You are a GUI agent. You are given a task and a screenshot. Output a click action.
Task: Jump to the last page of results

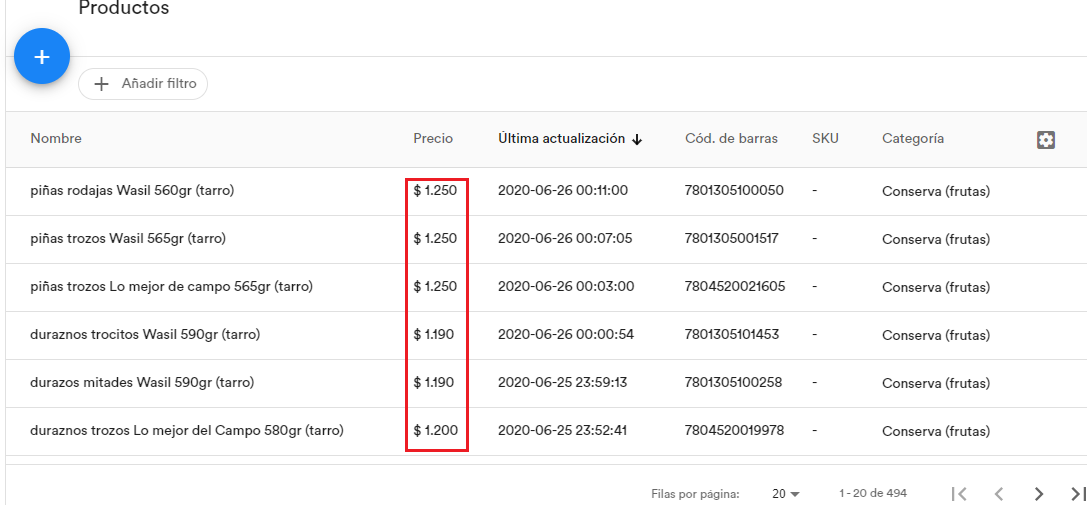(1076, 493)
